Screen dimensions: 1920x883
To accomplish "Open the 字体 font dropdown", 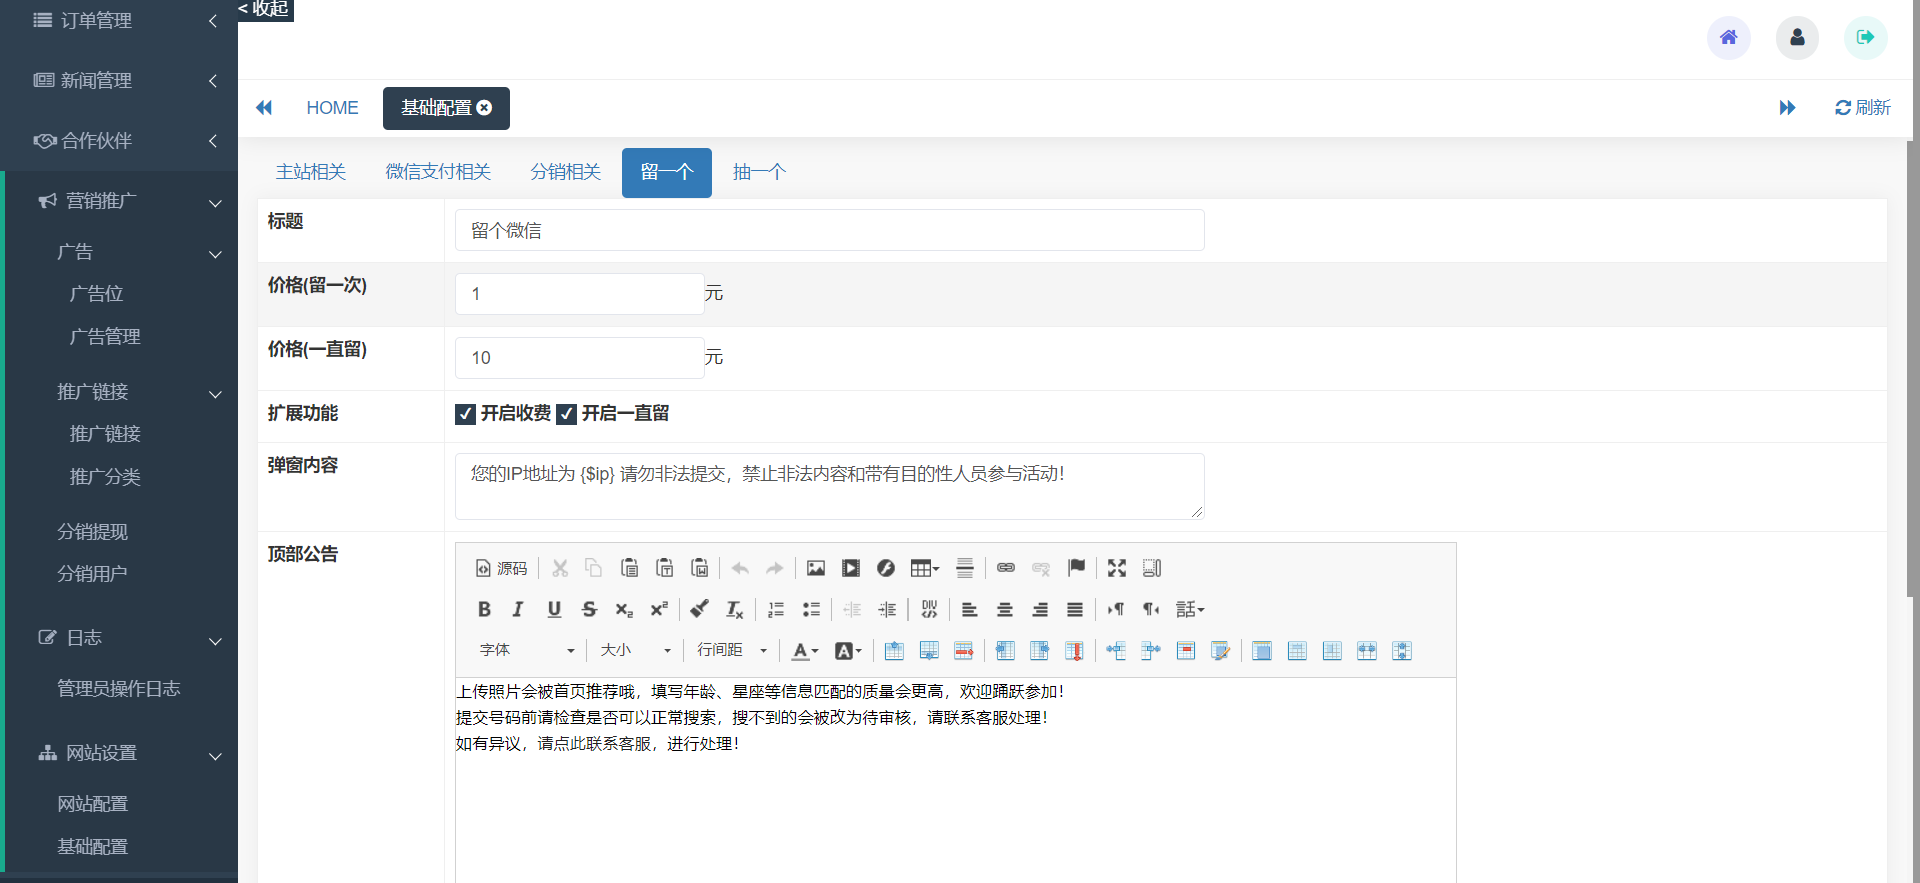I will click(x=527, y=650).
